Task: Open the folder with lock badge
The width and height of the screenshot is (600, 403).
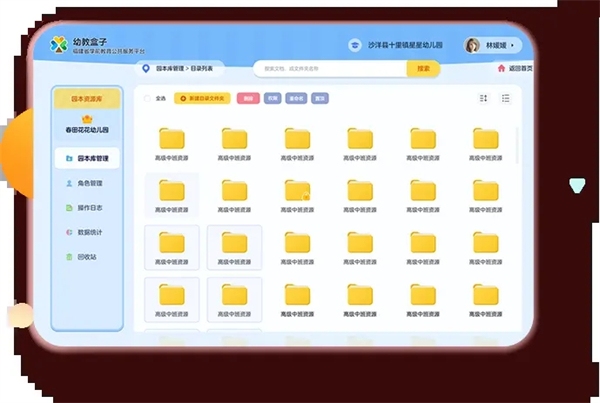Action: pos(297,190)
